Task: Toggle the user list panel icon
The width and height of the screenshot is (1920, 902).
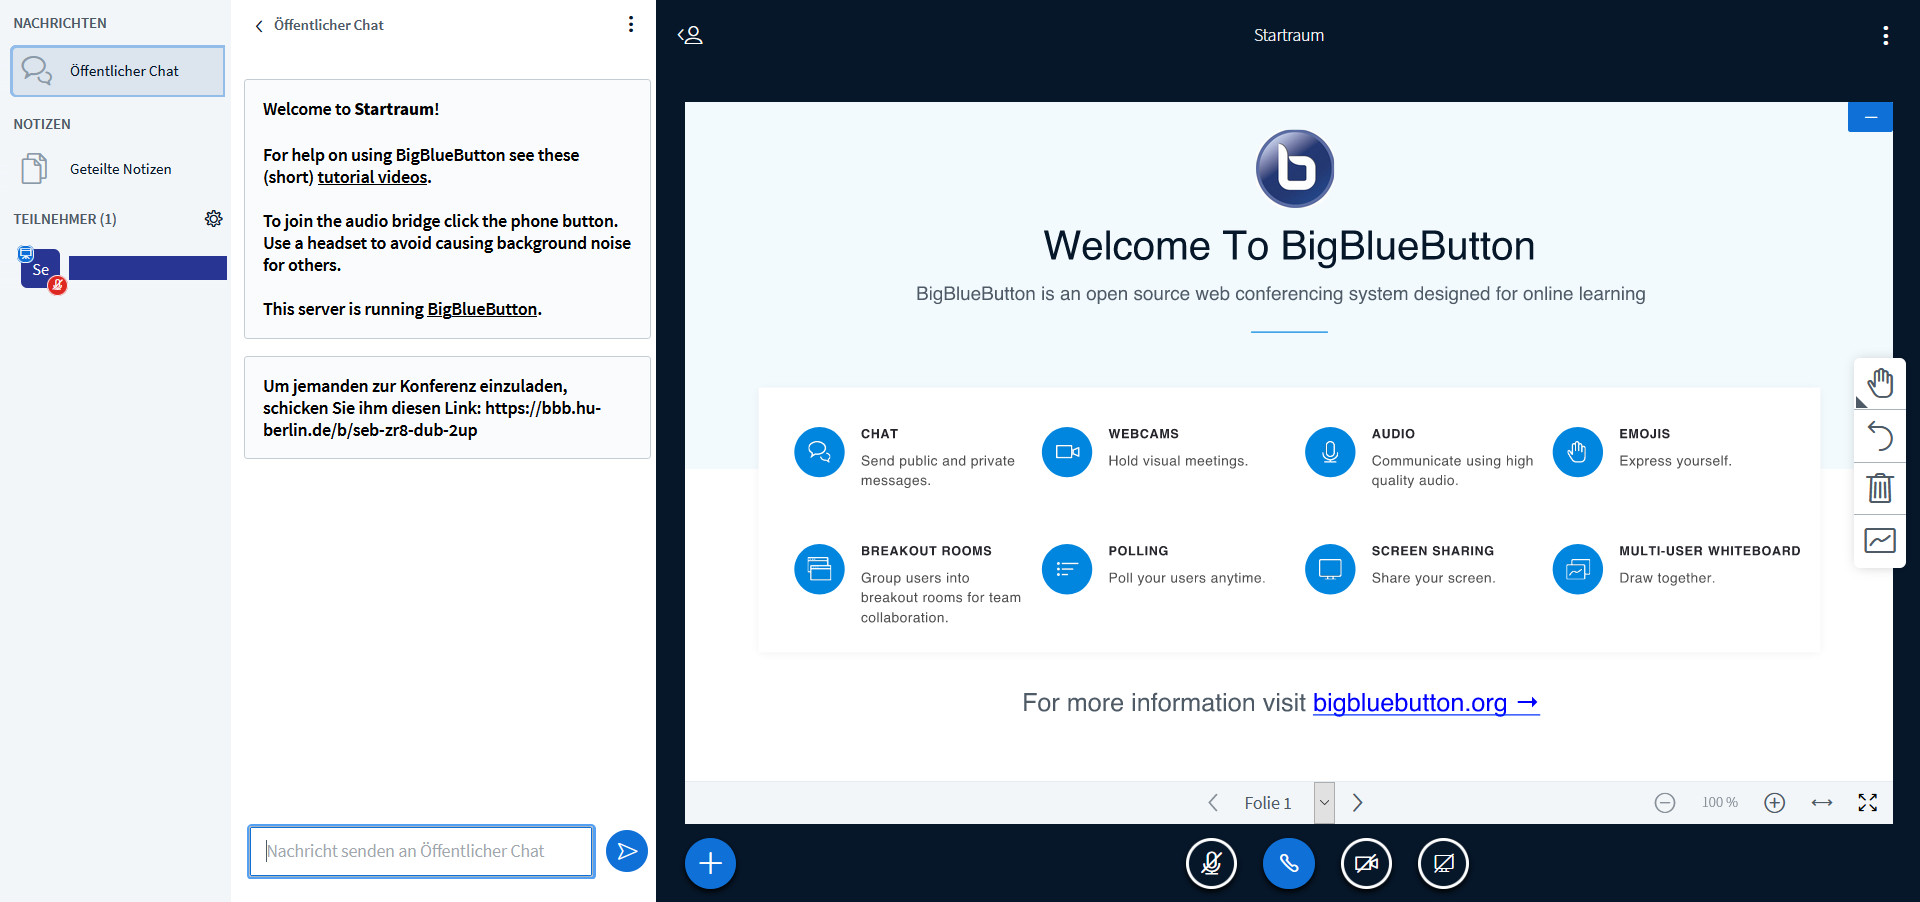Action: [x=690, y=35]
